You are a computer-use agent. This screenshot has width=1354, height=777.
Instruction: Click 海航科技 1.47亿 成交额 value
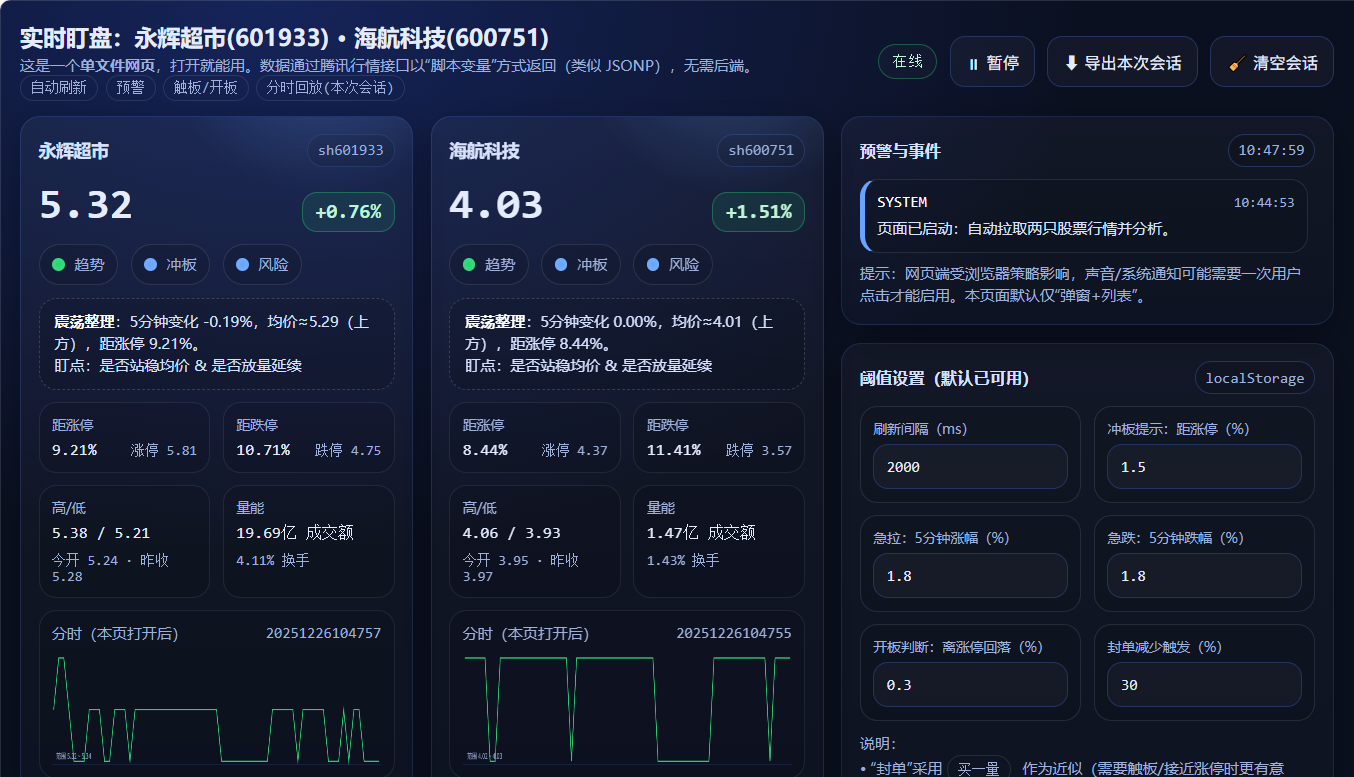[x=701, y=533]
